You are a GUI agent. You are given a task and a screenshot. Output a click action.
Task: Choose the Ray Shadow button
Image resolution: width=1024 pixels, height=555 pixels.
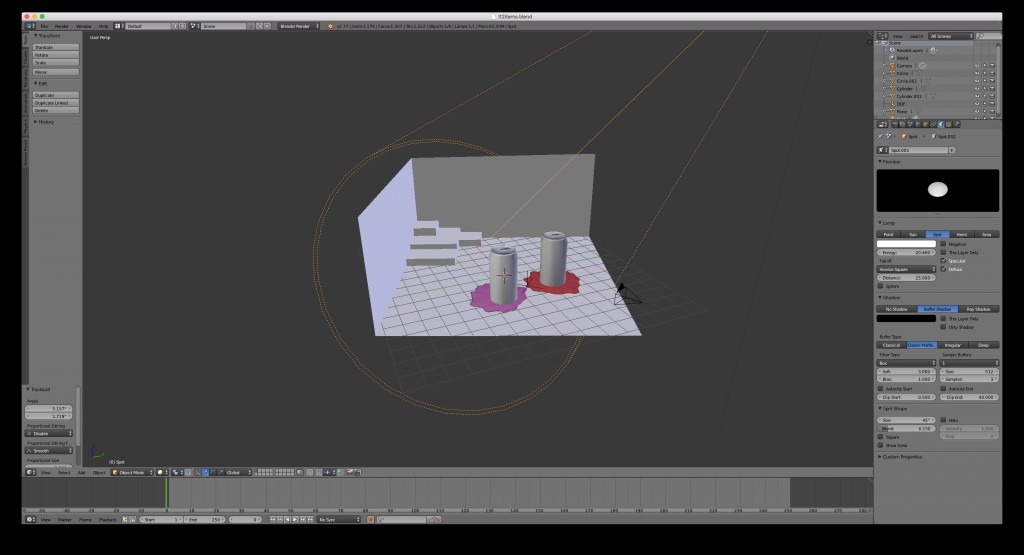pyautogui.click(x=979, y=309)
